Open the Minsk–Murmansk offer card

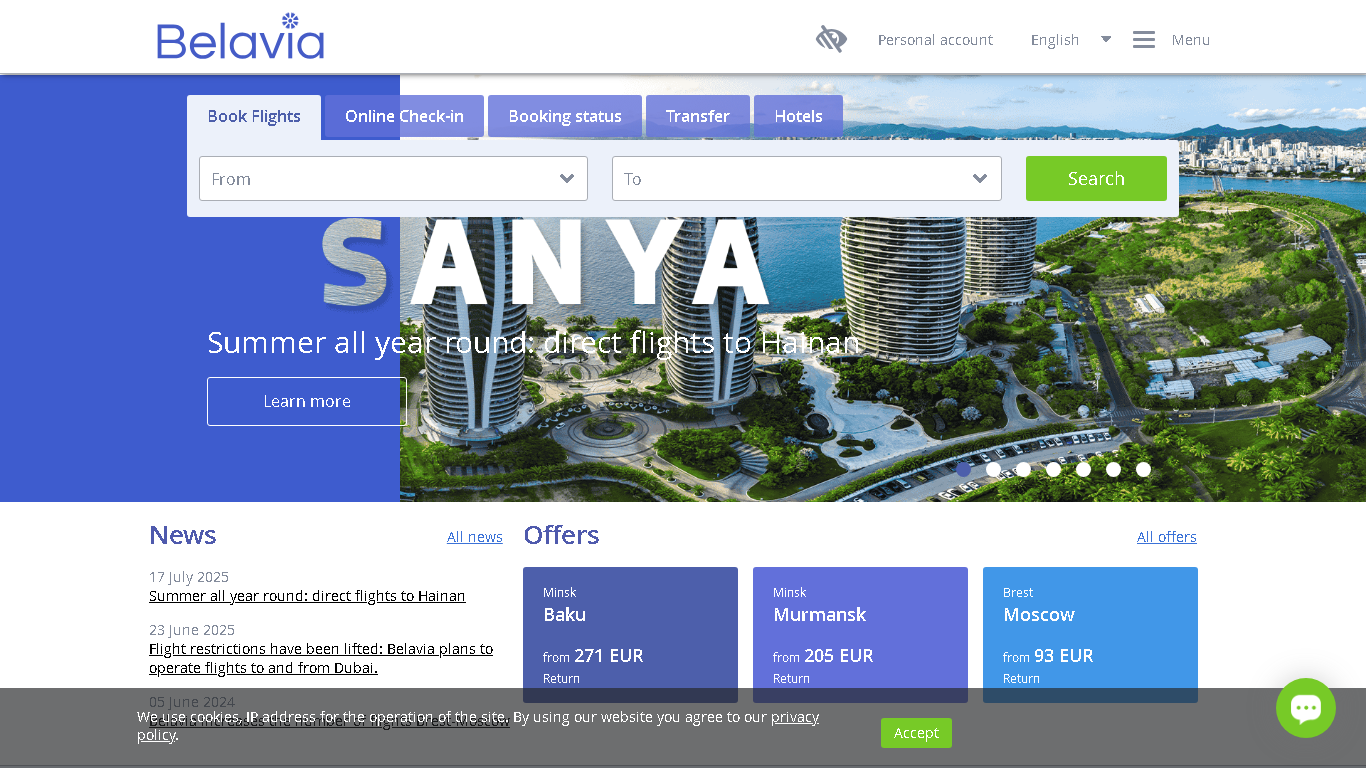pyautogui.click(x=860, y=635)
